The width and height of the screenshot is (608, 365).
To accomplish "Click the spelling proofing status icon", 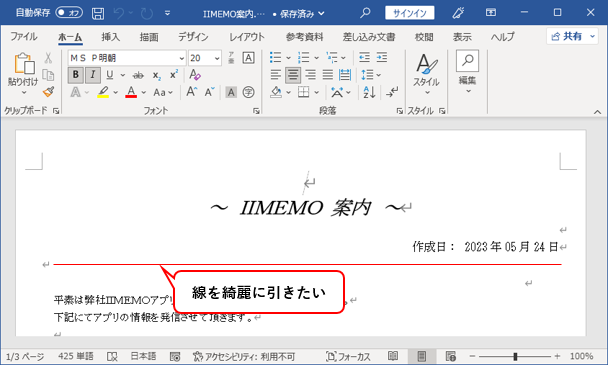I will point(112,356).
